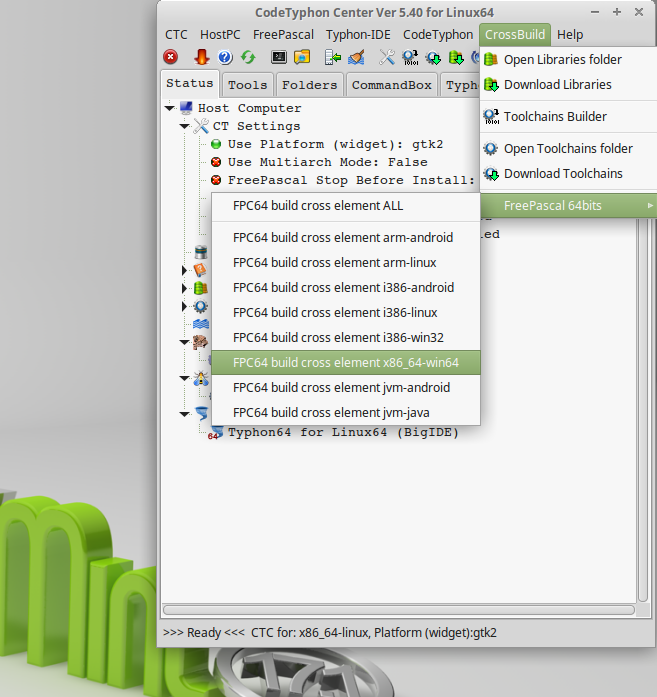Click the CT Settings tools icon in tree
This screenshot has width=657, height=697.
point(200,126)
